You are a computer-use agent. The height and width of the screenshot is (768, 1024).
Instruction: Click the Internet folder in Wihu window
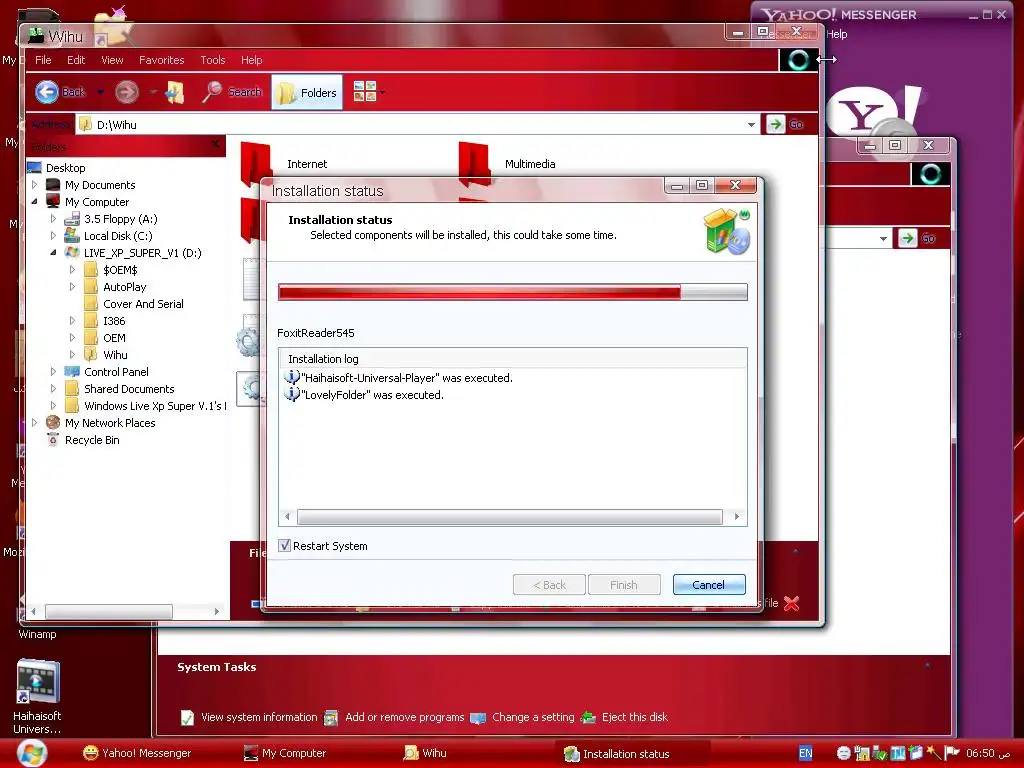click(285, 164)
